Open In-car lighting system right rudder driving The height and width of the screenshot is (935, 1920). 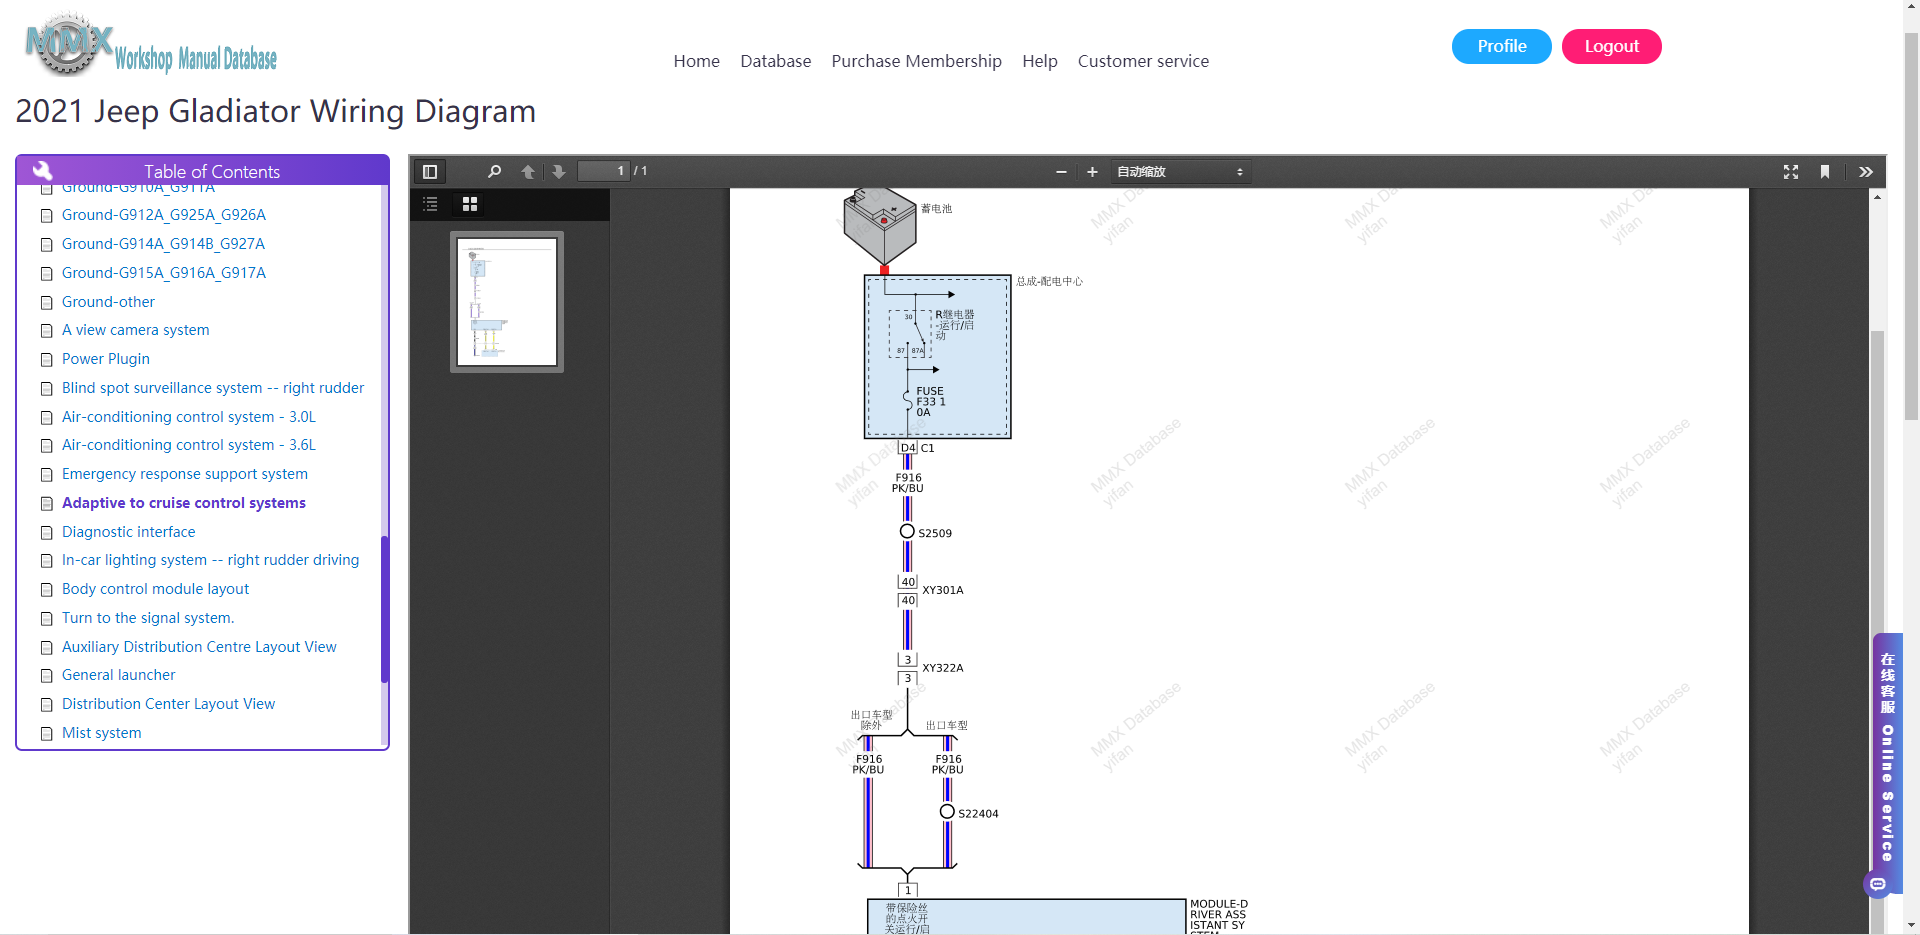211,560
